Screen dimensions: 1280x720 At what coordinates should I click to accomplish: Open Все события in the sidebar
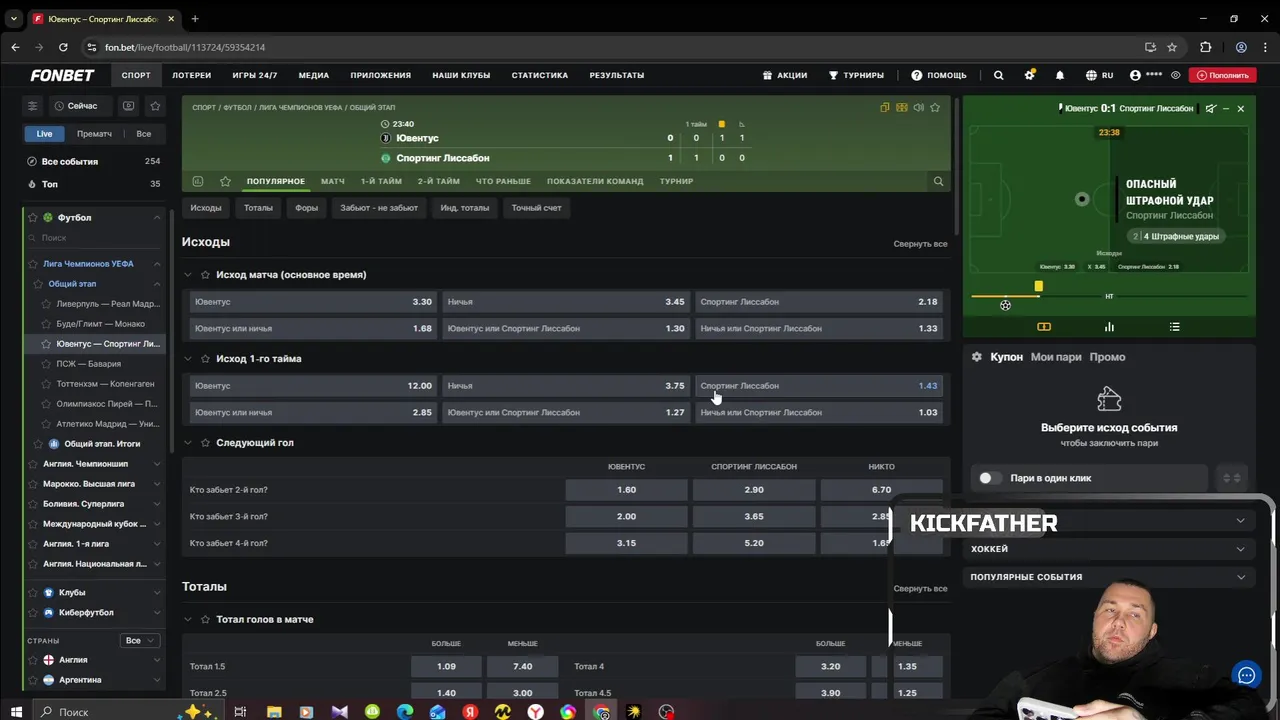[93, 161]
